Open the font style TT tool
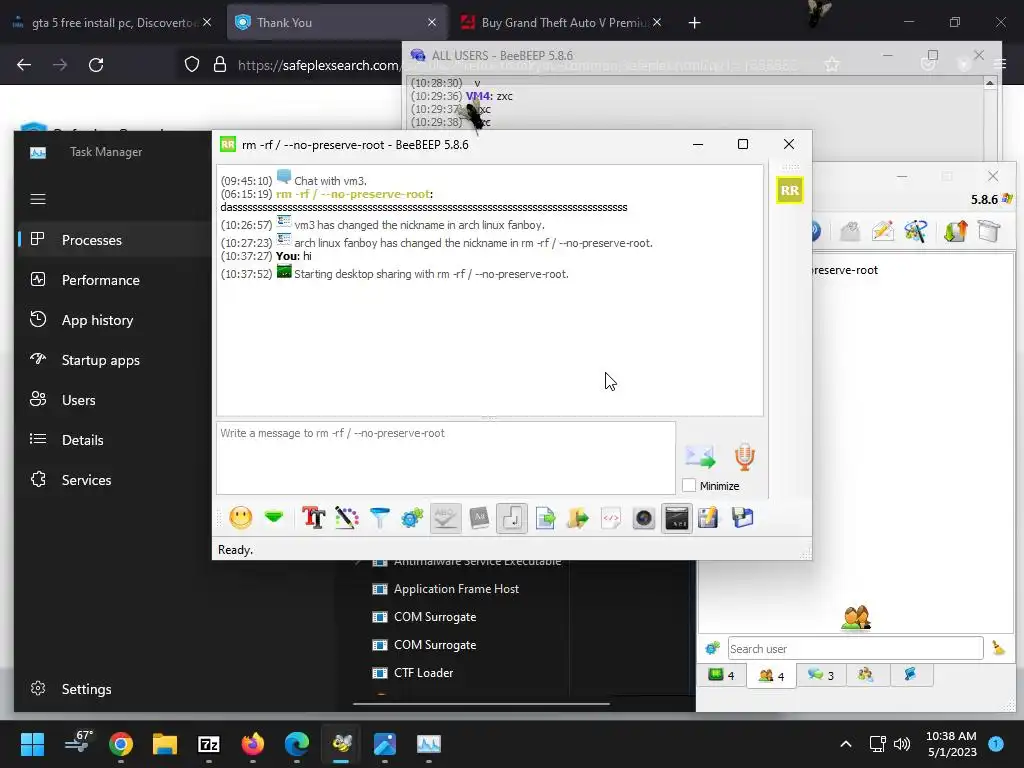The width and height of the screenshot is (1024, 768). point(313,519)
